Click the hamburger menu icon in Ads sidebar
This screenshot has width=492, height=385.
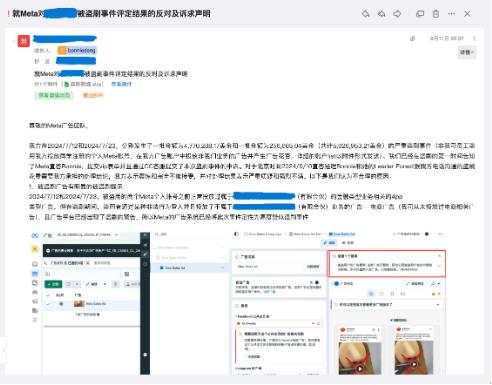35,320
